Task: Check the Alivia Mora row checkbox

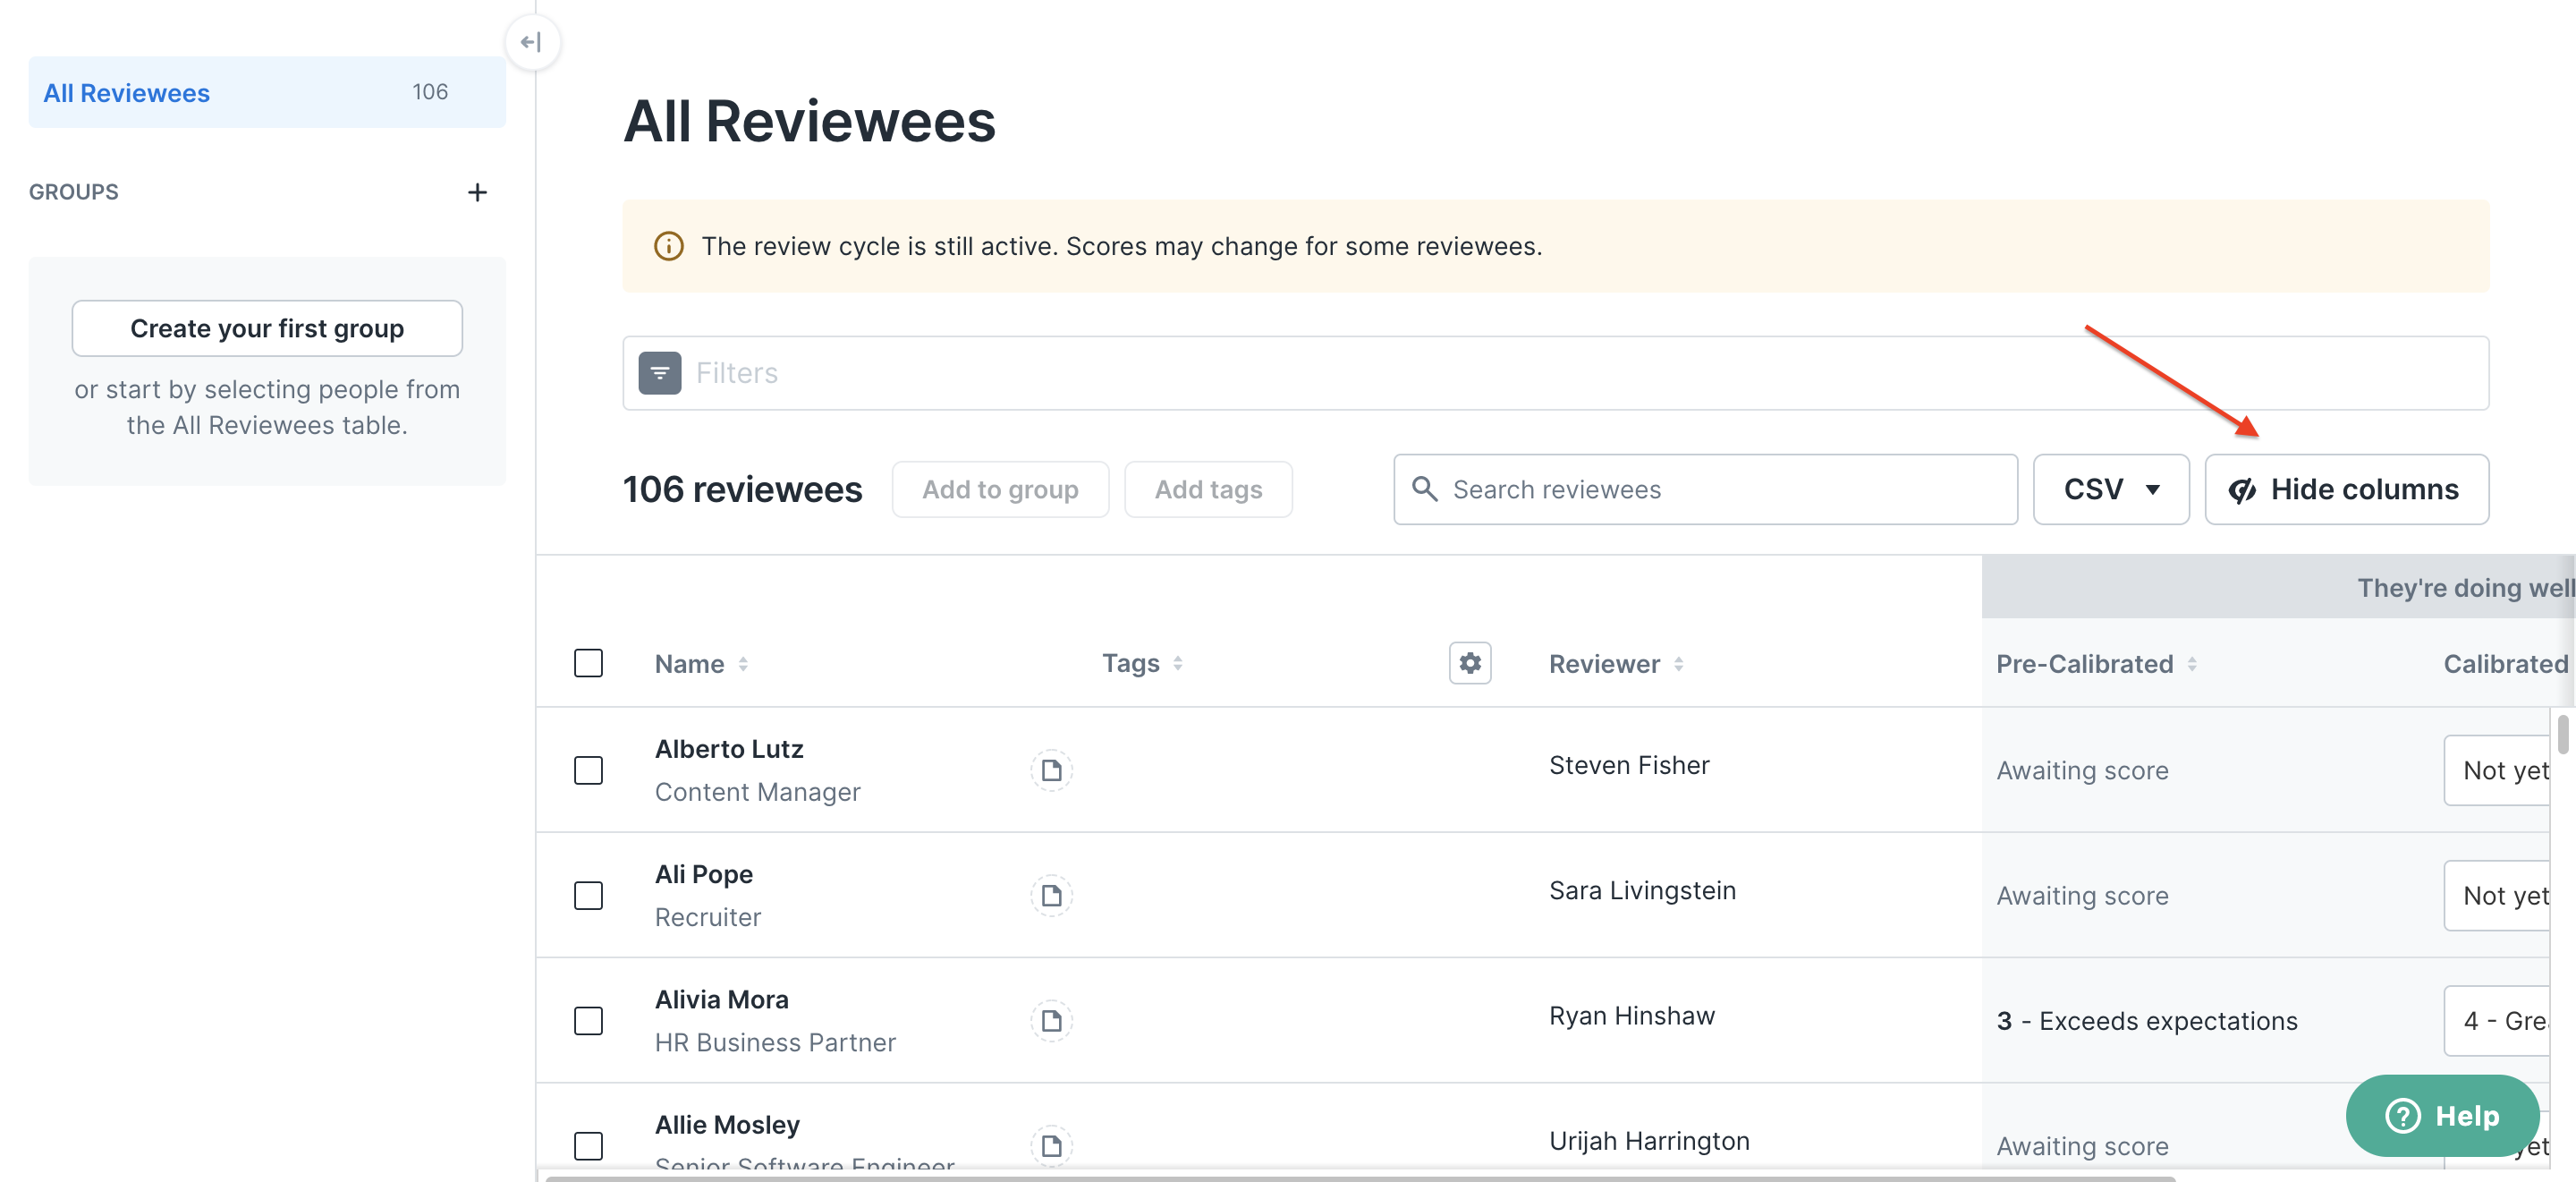Action: pos(588,1020)
